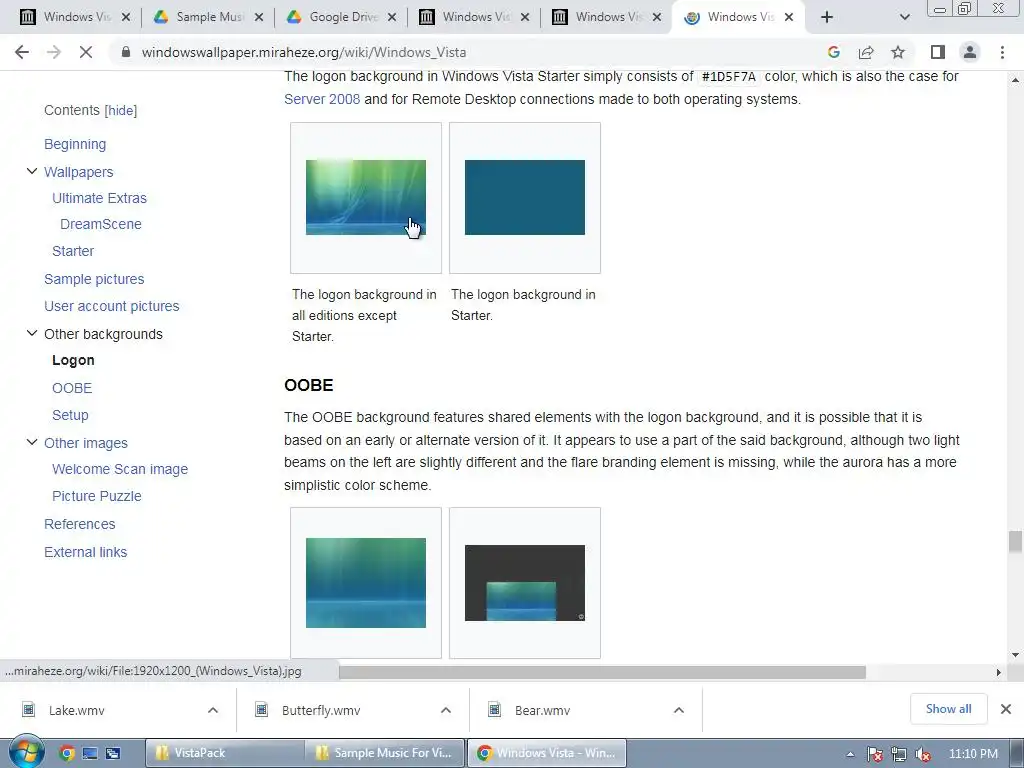Open Sample Music For Vista taskbar window
Image resolution: width=1024 pixels, height=768 pixels.
pos(385,753)
